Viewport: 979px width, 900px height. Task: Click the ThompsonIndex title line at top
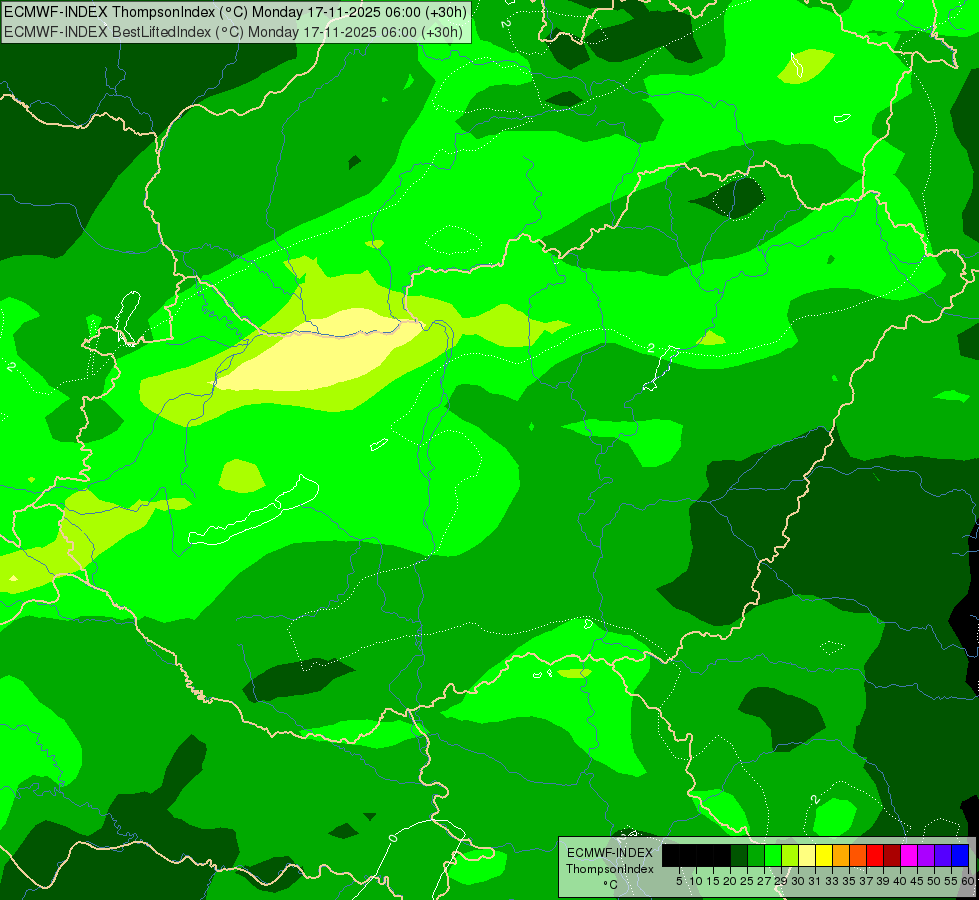point(235,12)
